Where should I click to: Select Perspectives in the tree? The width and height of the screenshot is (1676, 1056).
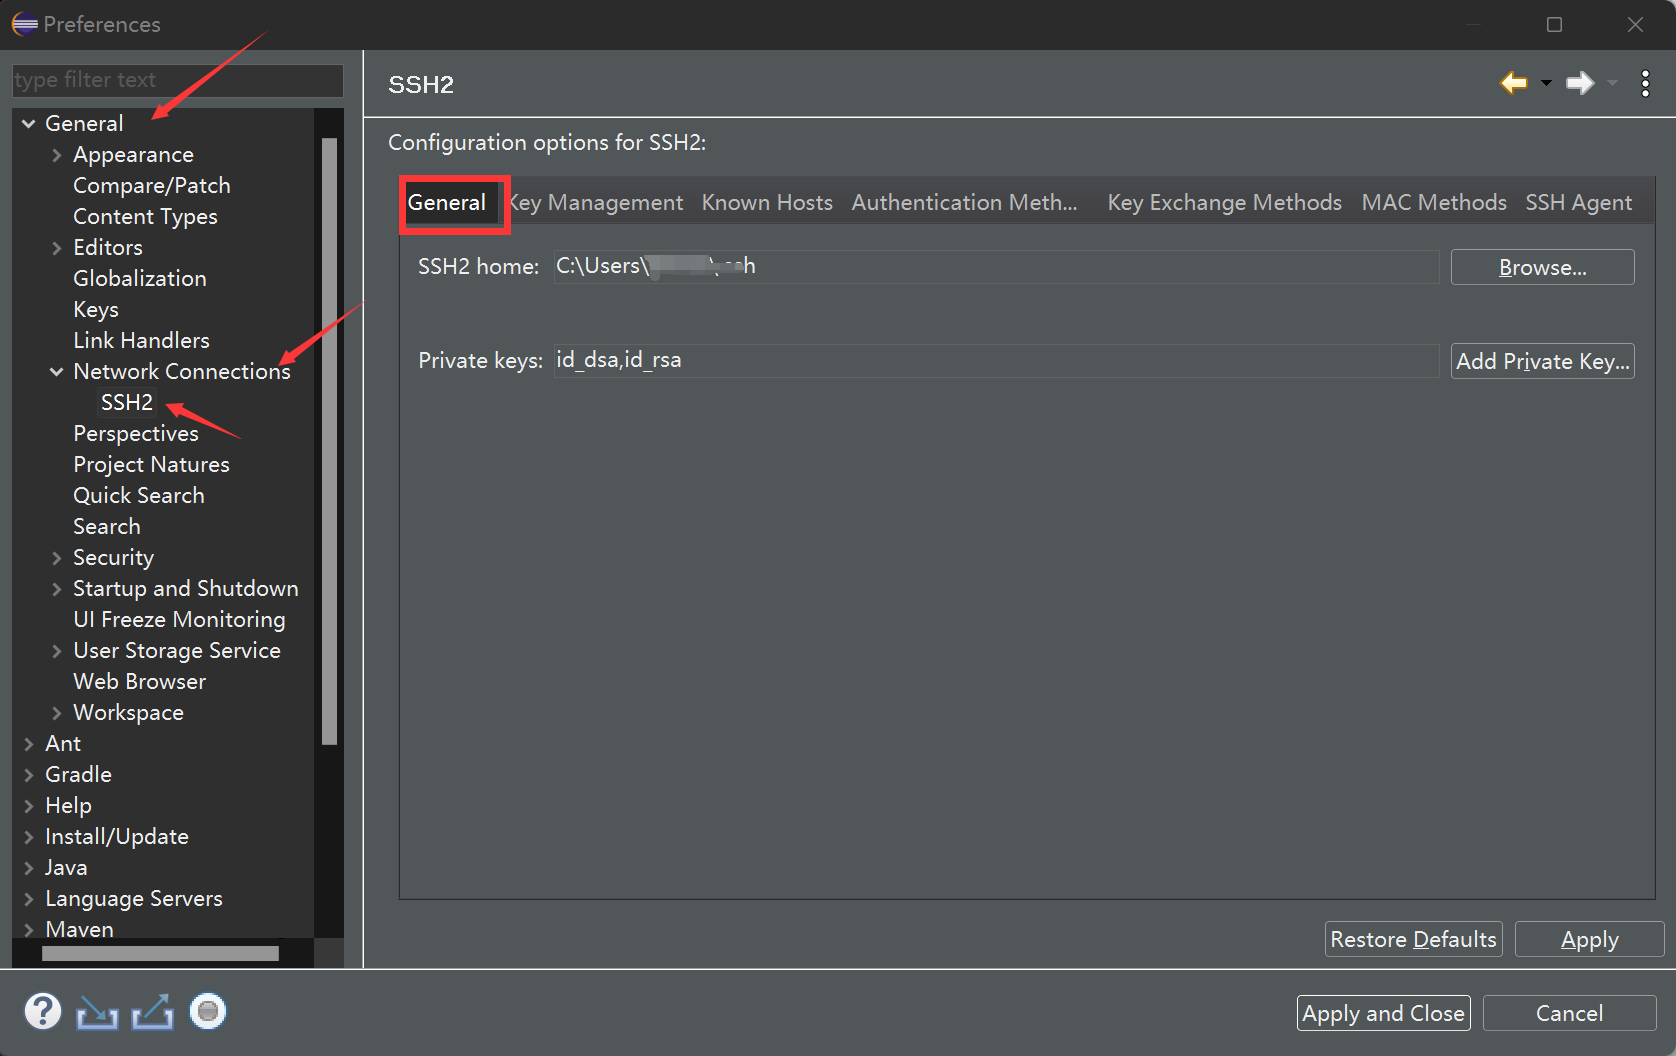pyautogui.click(x=136, y=434)
